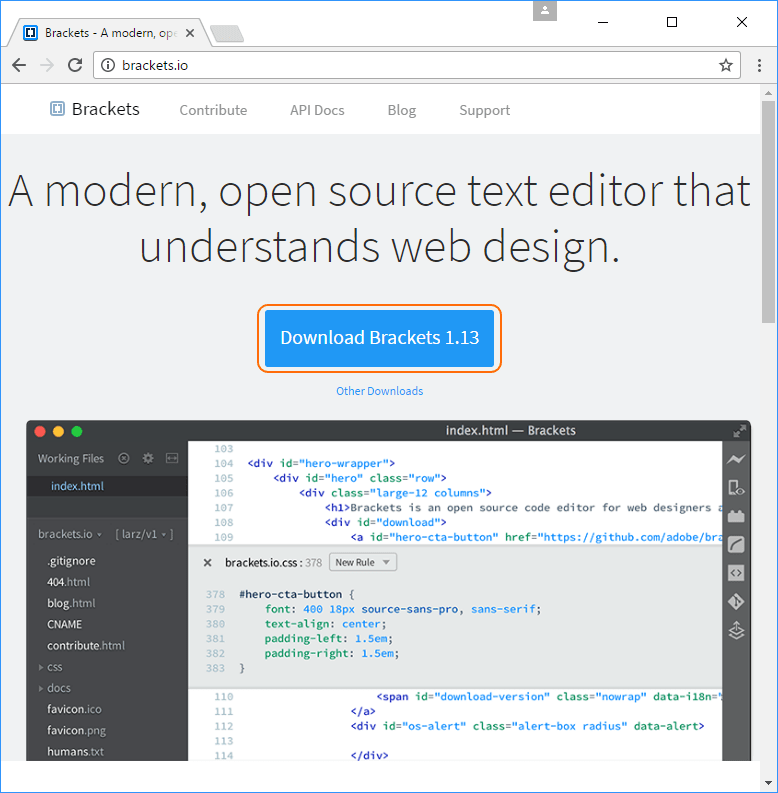
Task: Open 404.html in the file tree
Action: coord(68,582)
